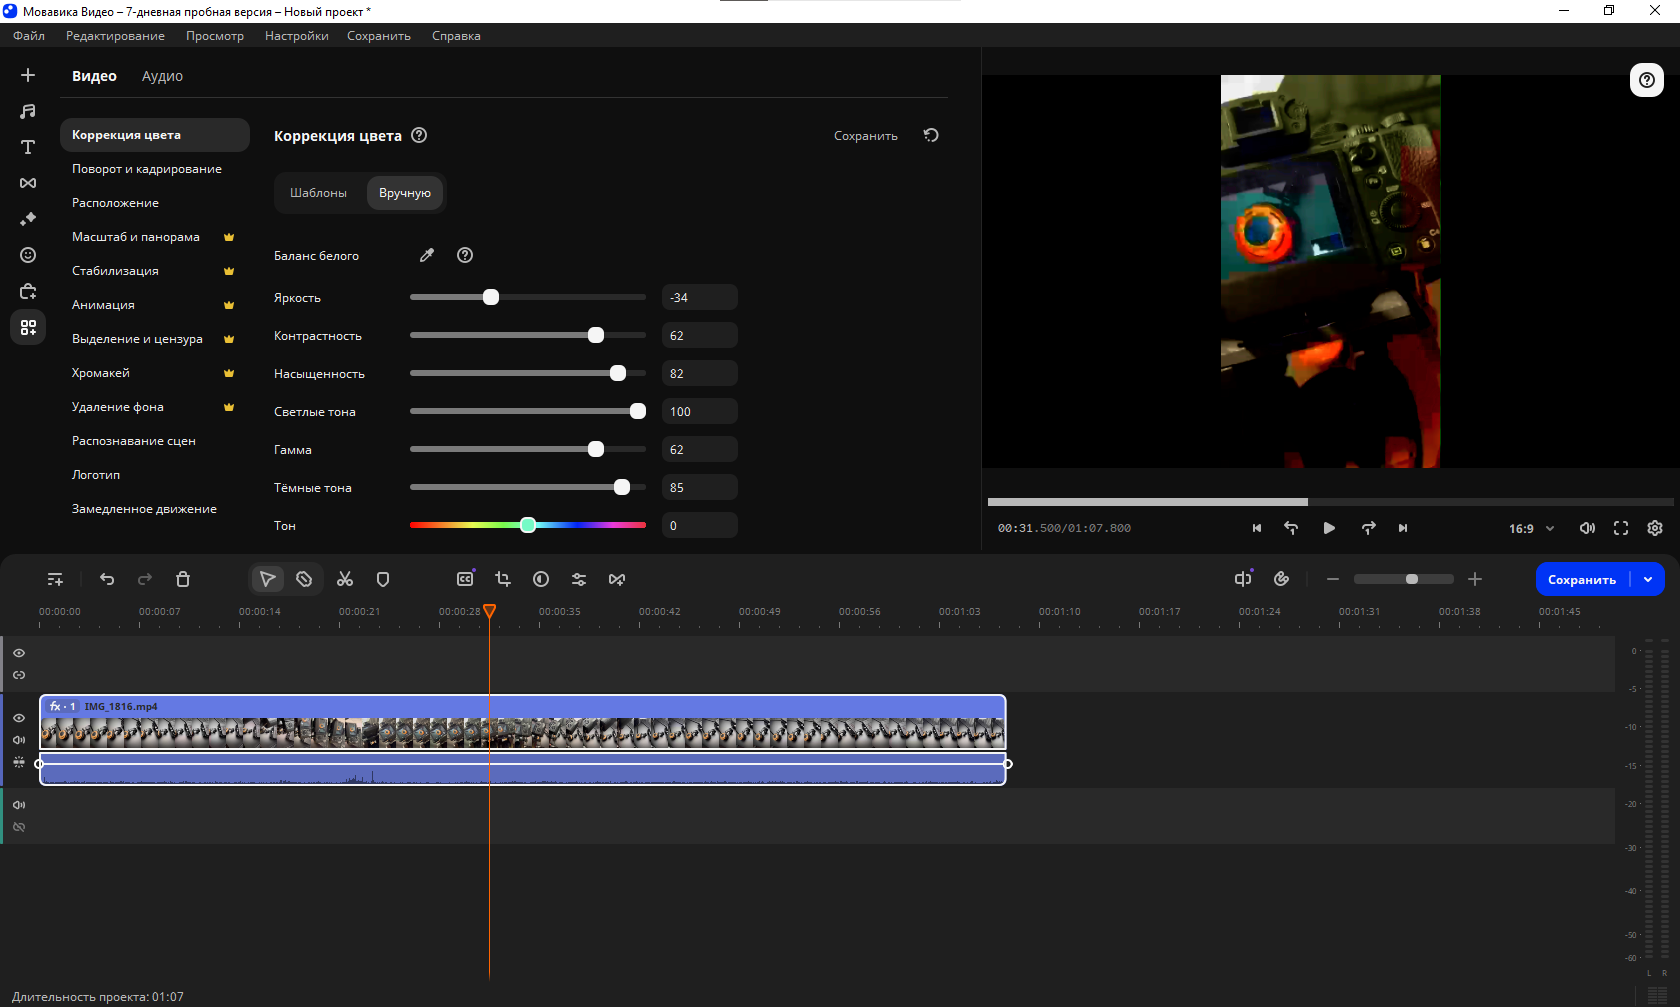
Task: Select «Поворот и кадрирование» in the list
Action: point(147,169)
